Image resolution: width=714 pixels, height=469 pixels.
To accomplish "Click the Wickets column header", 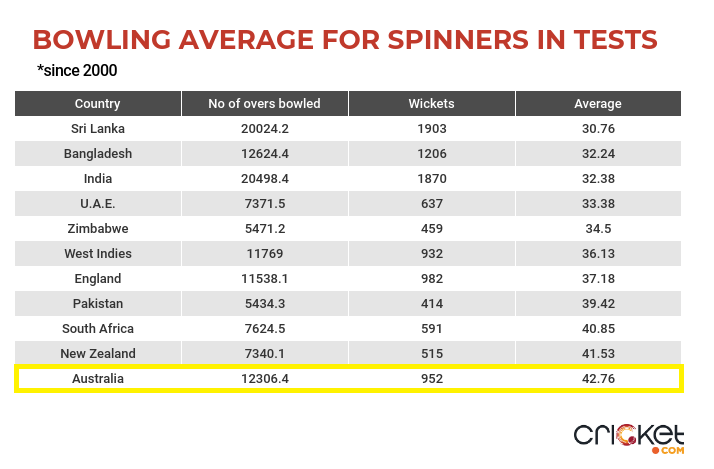I will (x=432, y=103).
